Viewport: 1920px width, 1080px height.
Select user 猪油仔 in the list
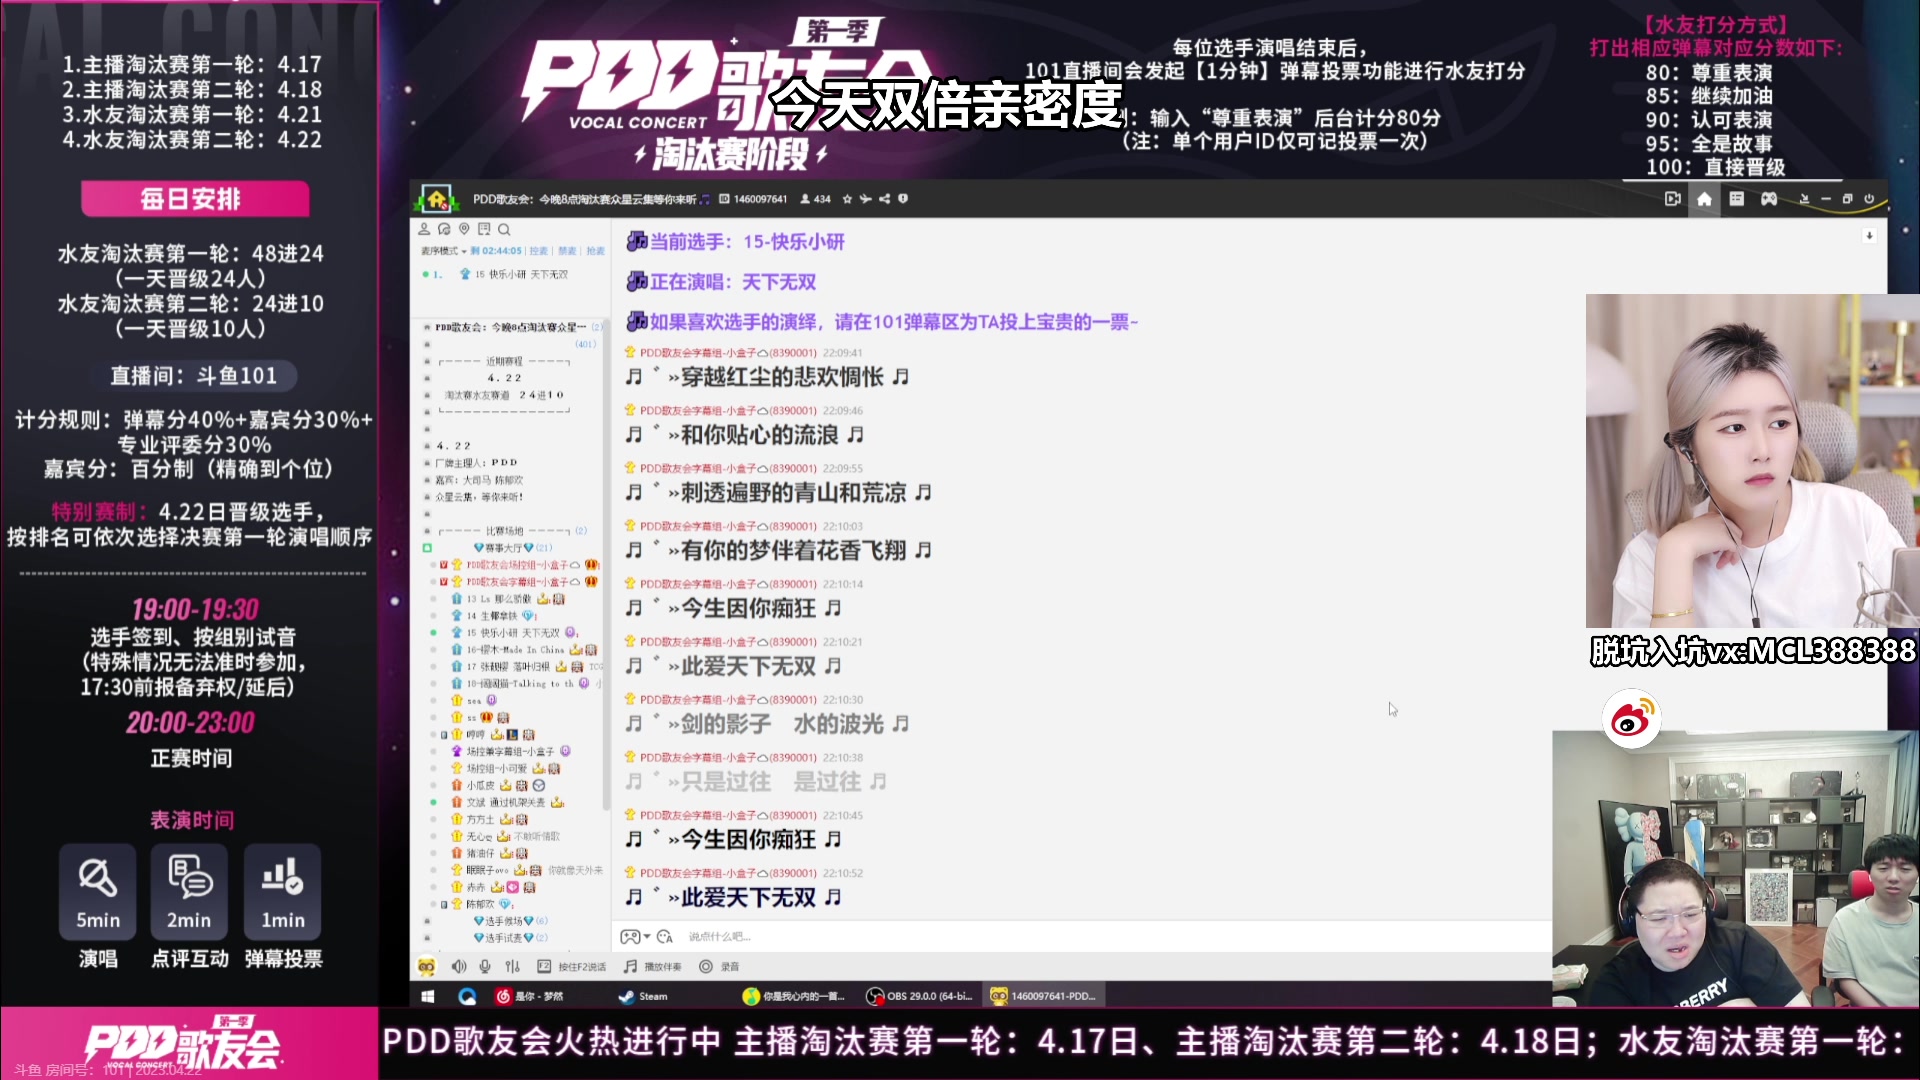coord(490,854)
